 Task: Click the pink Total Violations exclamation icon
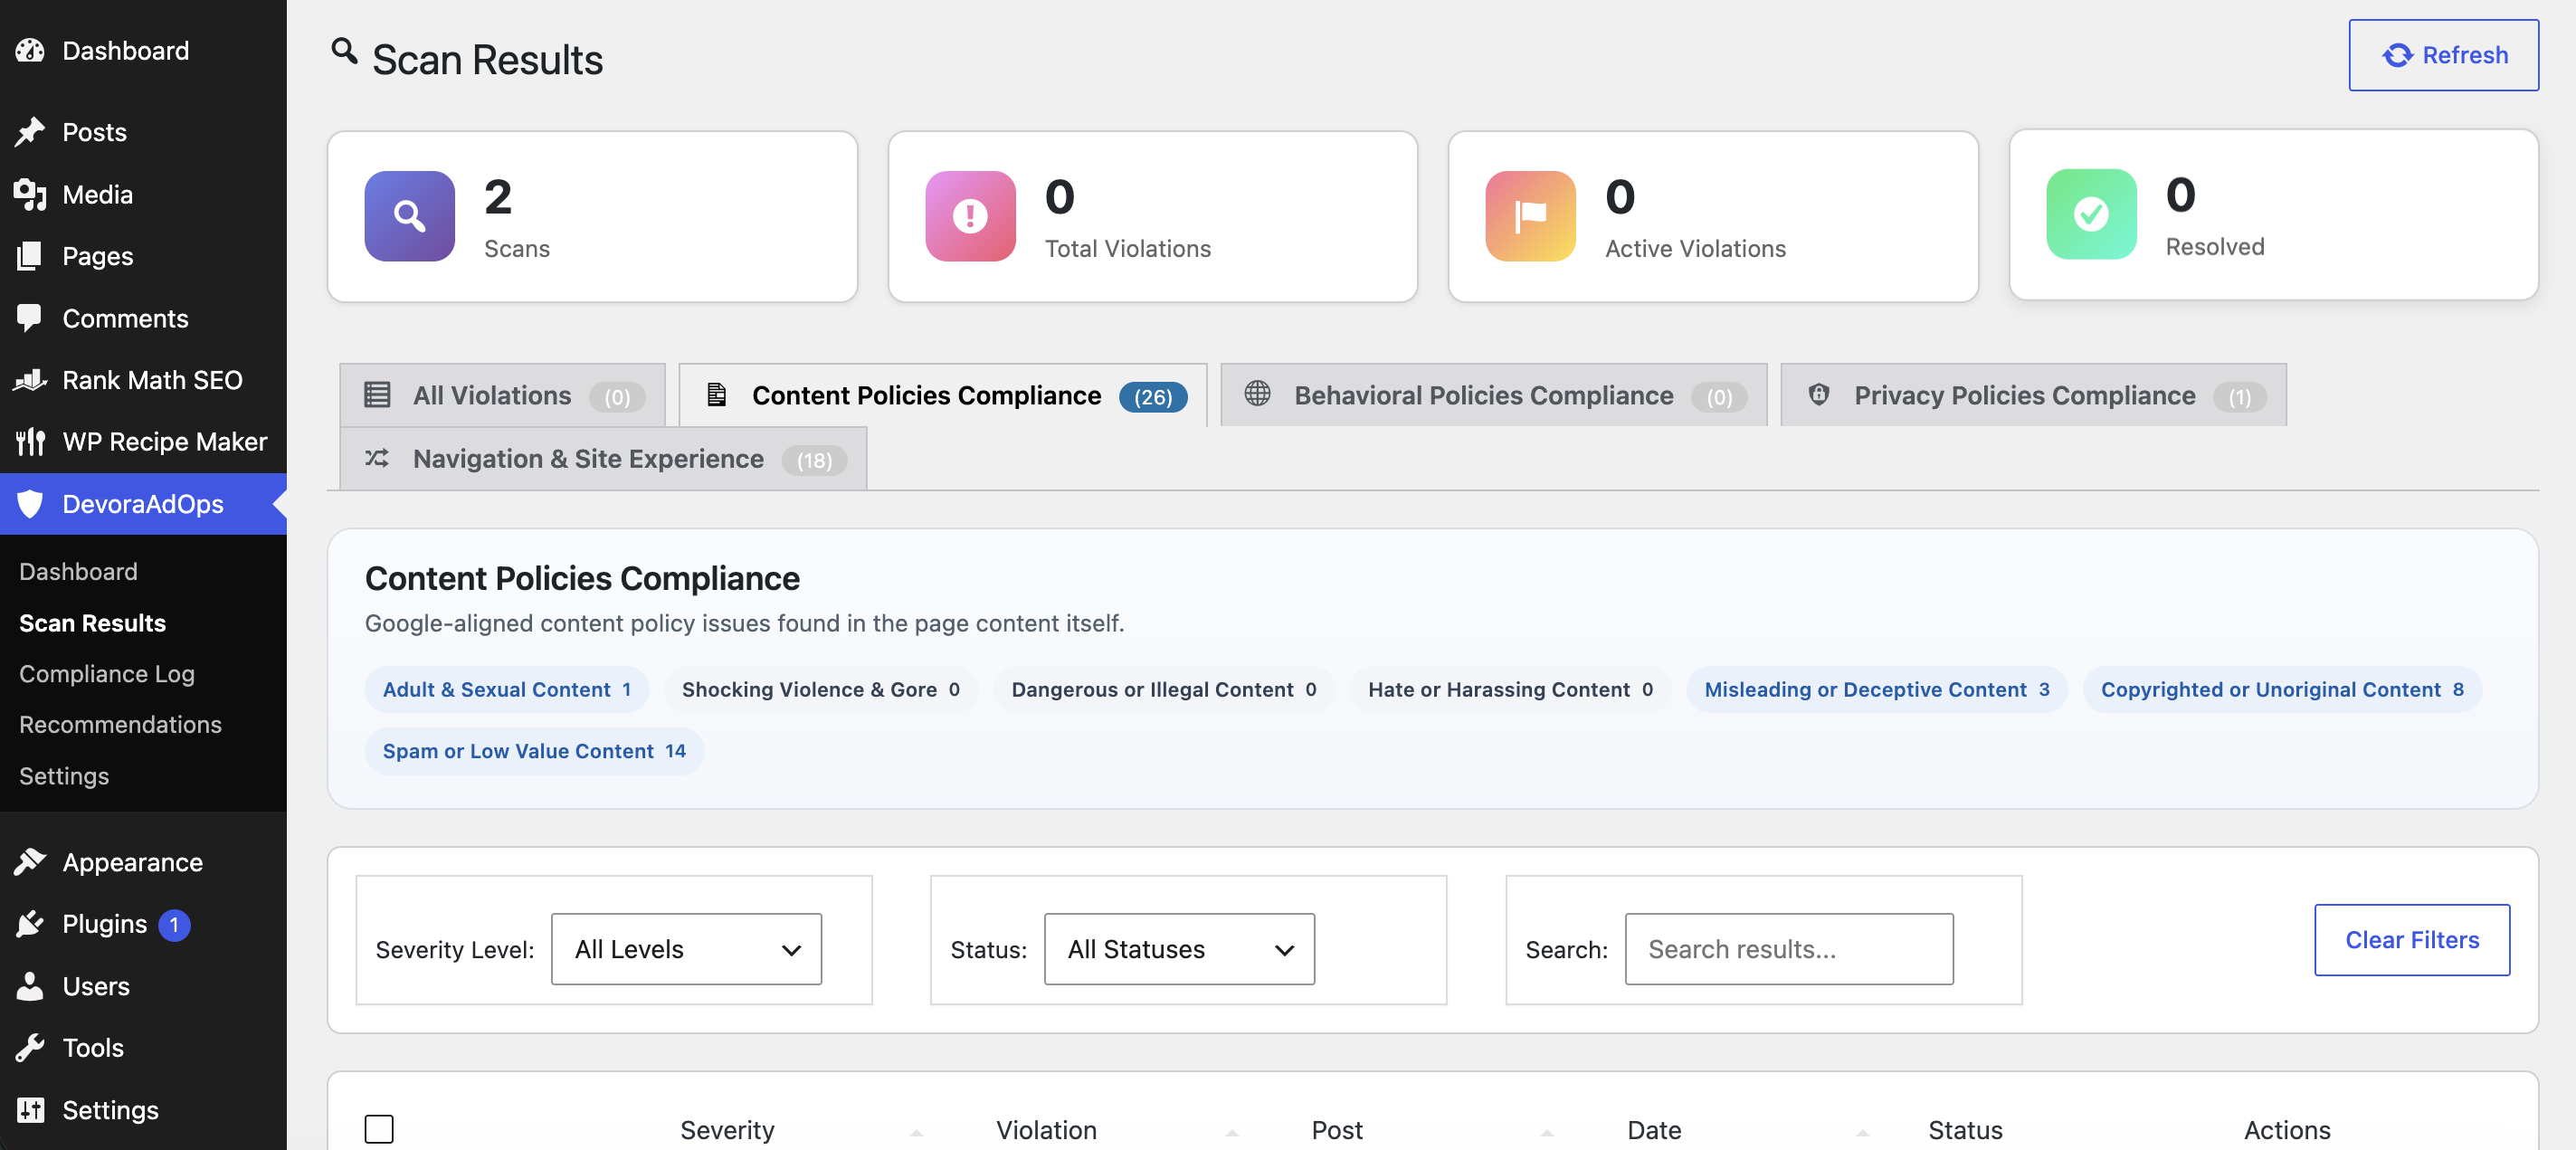[x=970, y=216]
